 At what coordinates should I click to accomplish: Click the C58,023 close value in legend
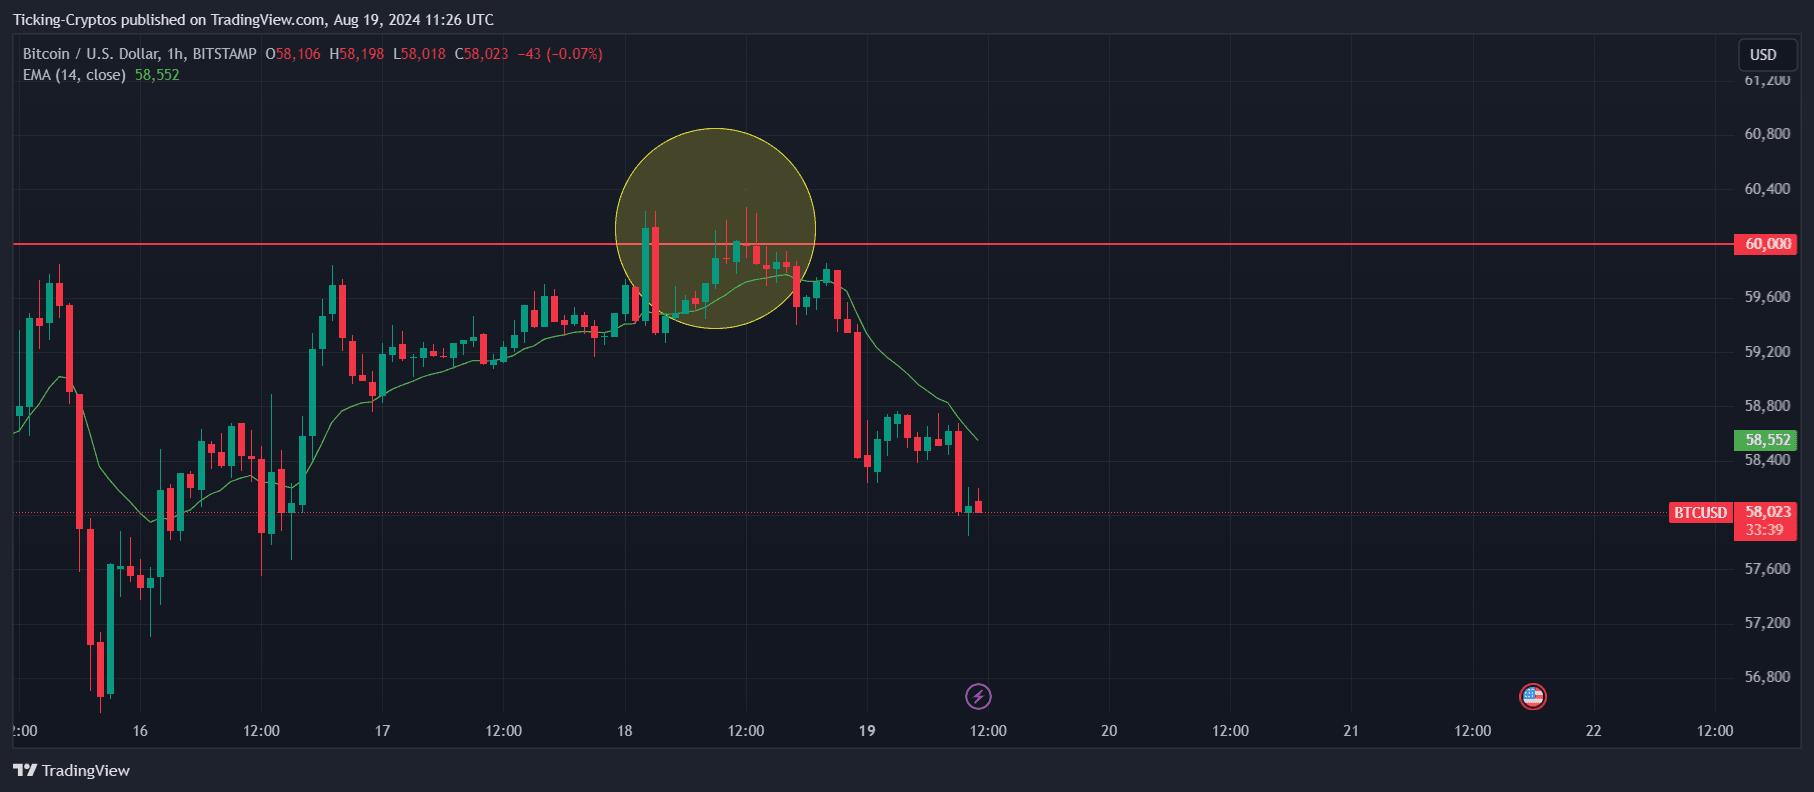481,54
